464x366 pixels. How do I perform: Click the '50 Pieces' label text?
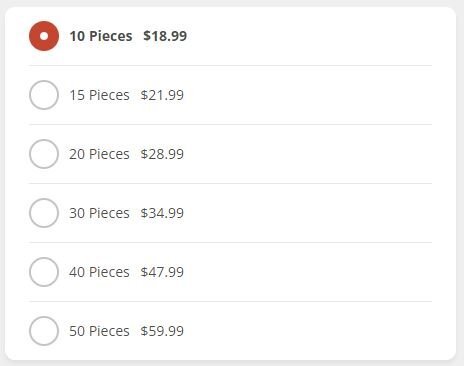coord(99,331)
